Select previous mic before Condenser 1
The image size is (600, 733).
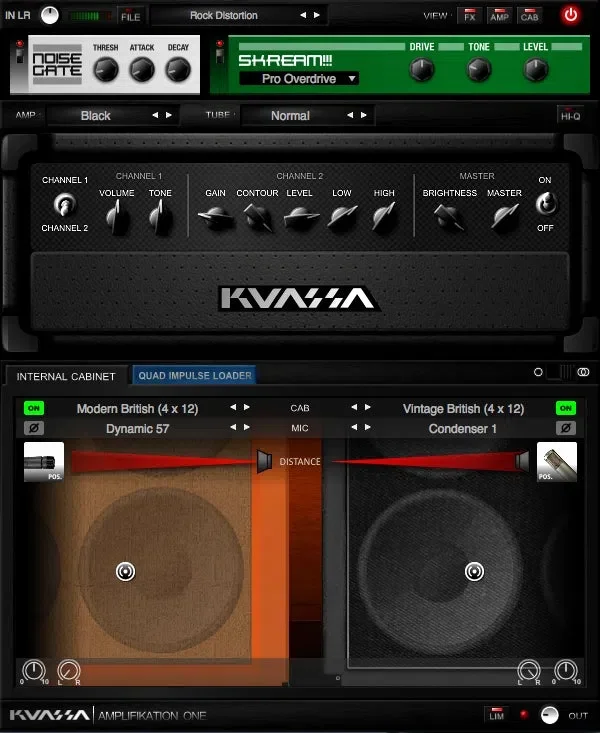pyautogui.click(x=354, y=427)
